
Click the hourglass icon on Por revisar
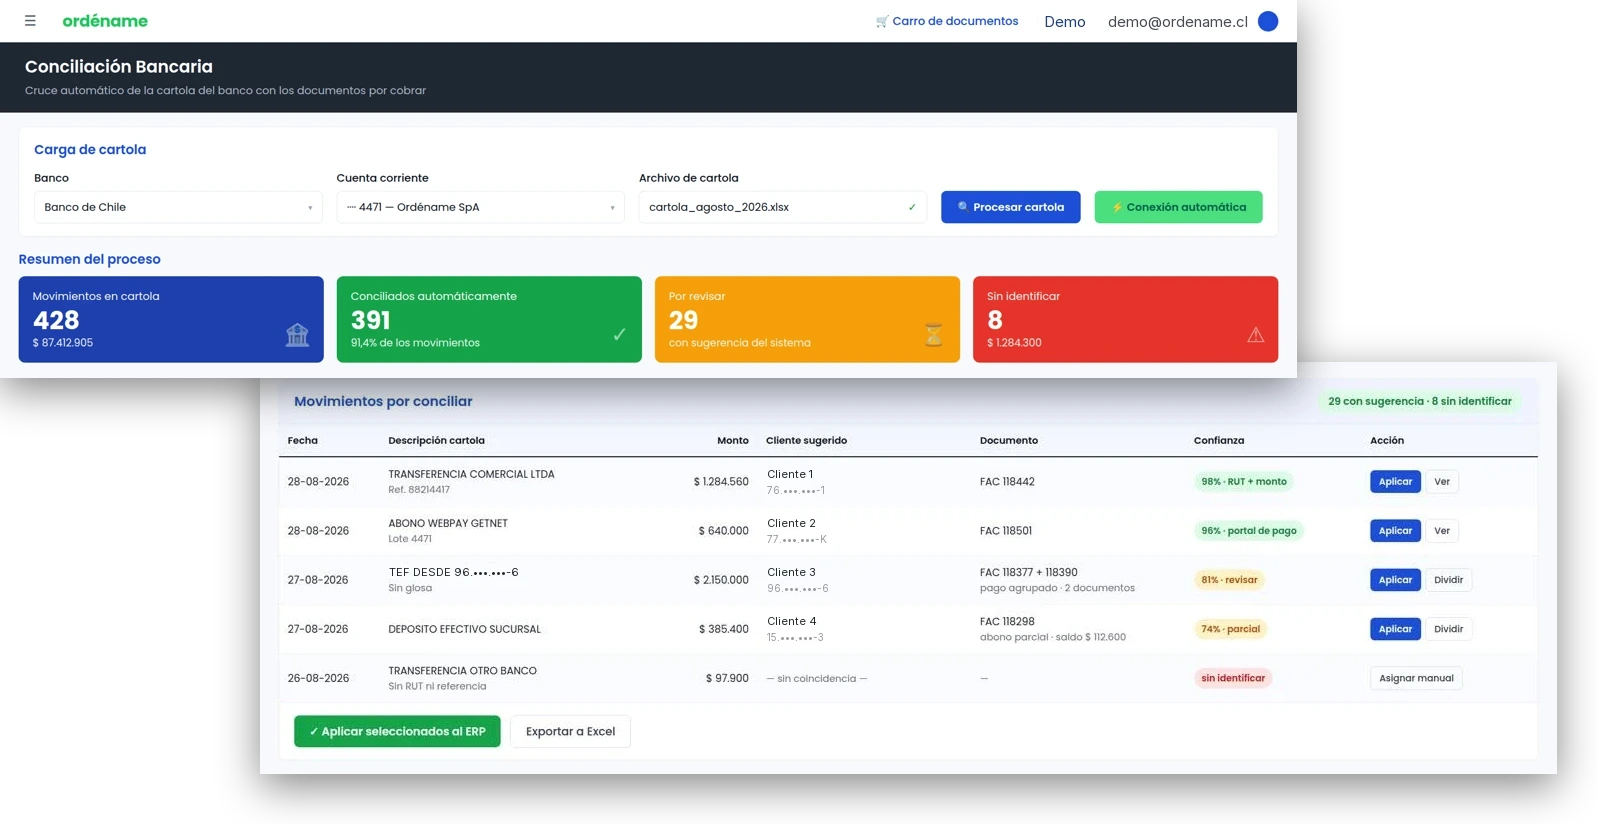tap(933, 335)
